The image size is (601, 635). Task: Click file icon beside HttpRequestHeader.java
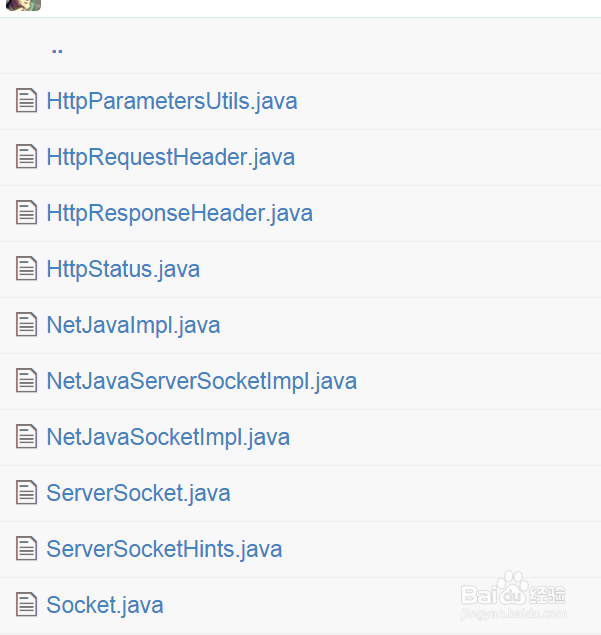tap(26, 157)
